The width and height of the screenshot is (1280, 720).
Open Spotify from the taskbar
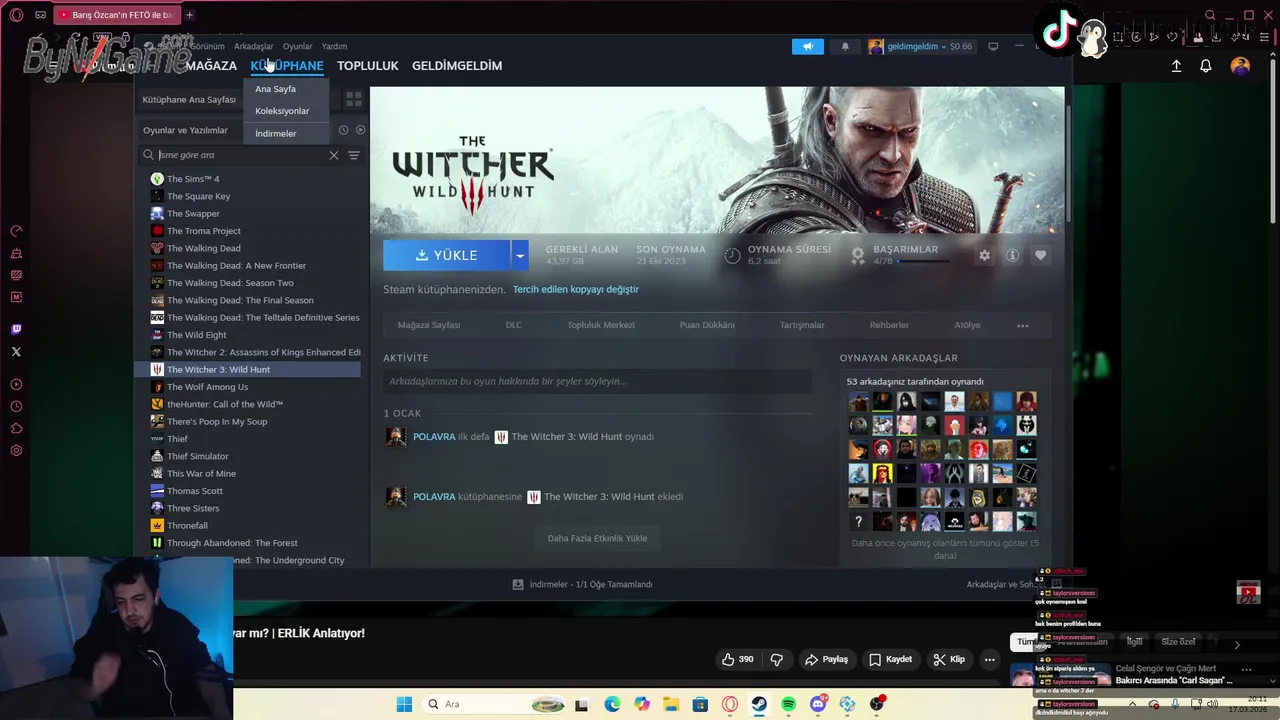tap(788, 704)
